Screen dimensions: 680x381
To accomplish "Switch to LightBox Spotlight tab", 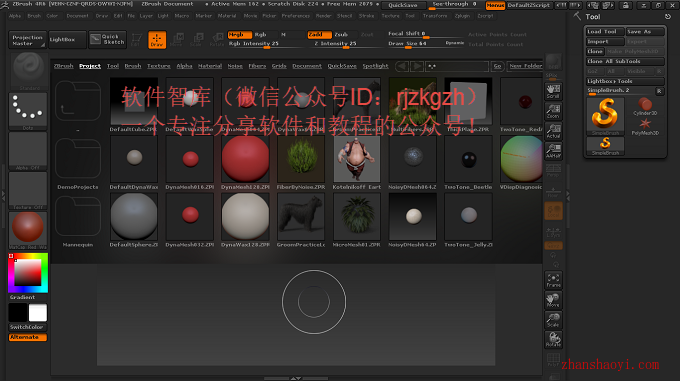I will tap(376, 66).
